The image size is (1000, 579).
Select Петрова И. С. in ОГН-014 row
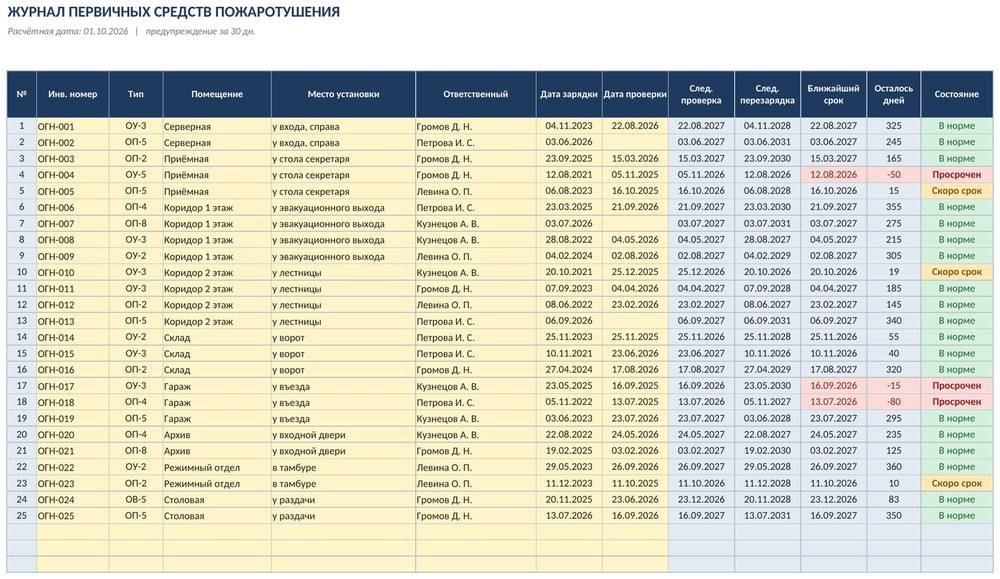[x=476, y=337]
